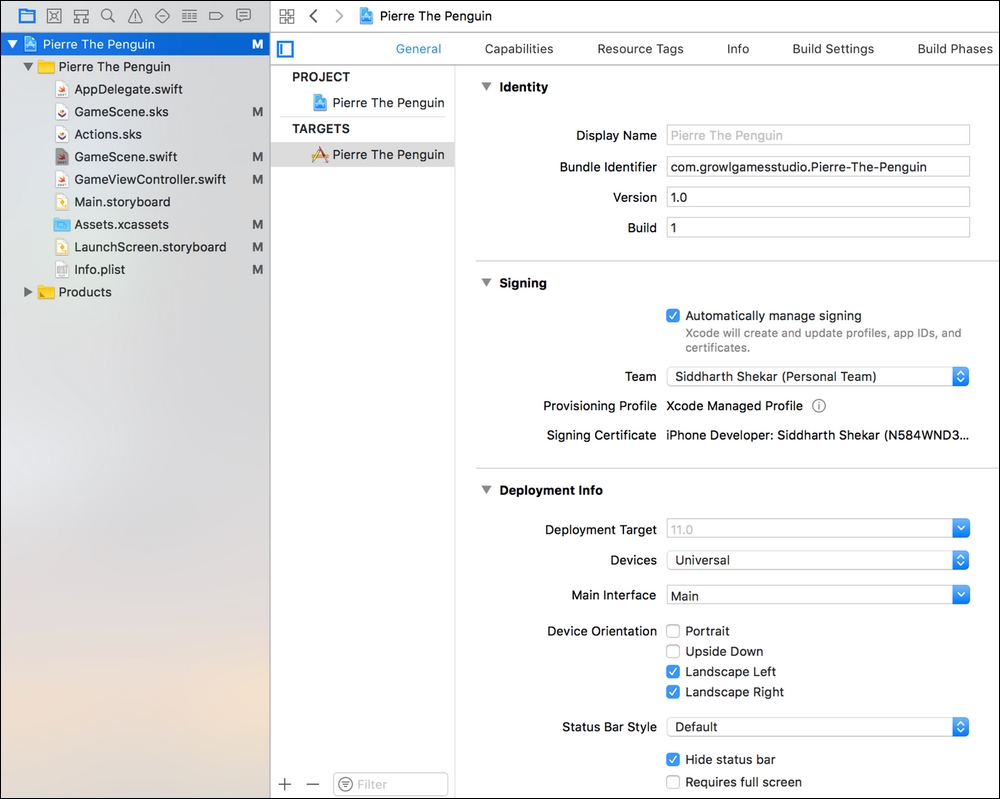Open the Project navigator
Image resolution: width=1000 pixels, height=799 pixels.
pos(27,16)
